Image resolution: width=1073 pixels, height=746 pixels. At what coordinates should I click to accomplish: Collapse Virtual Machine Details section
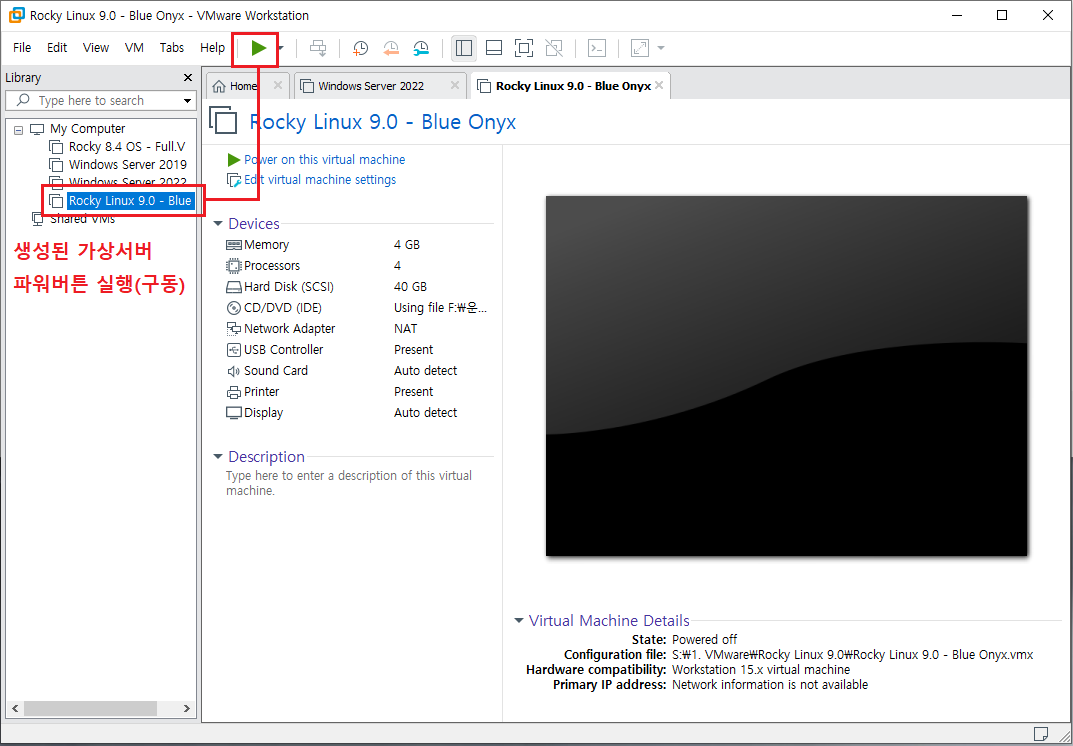(519, 621)
